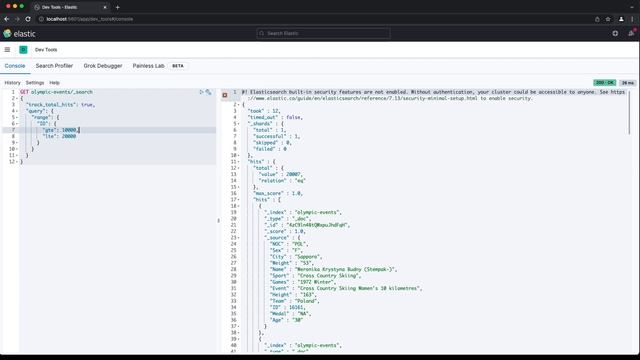Collapse the "total" block at line 12

click(239, 168)
